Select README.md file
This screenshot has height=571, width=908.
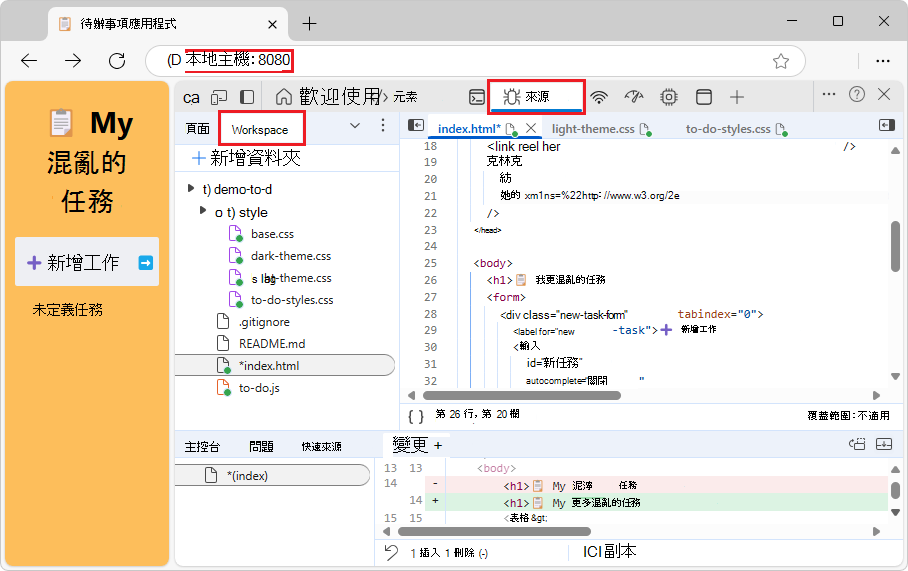point(272,344)
